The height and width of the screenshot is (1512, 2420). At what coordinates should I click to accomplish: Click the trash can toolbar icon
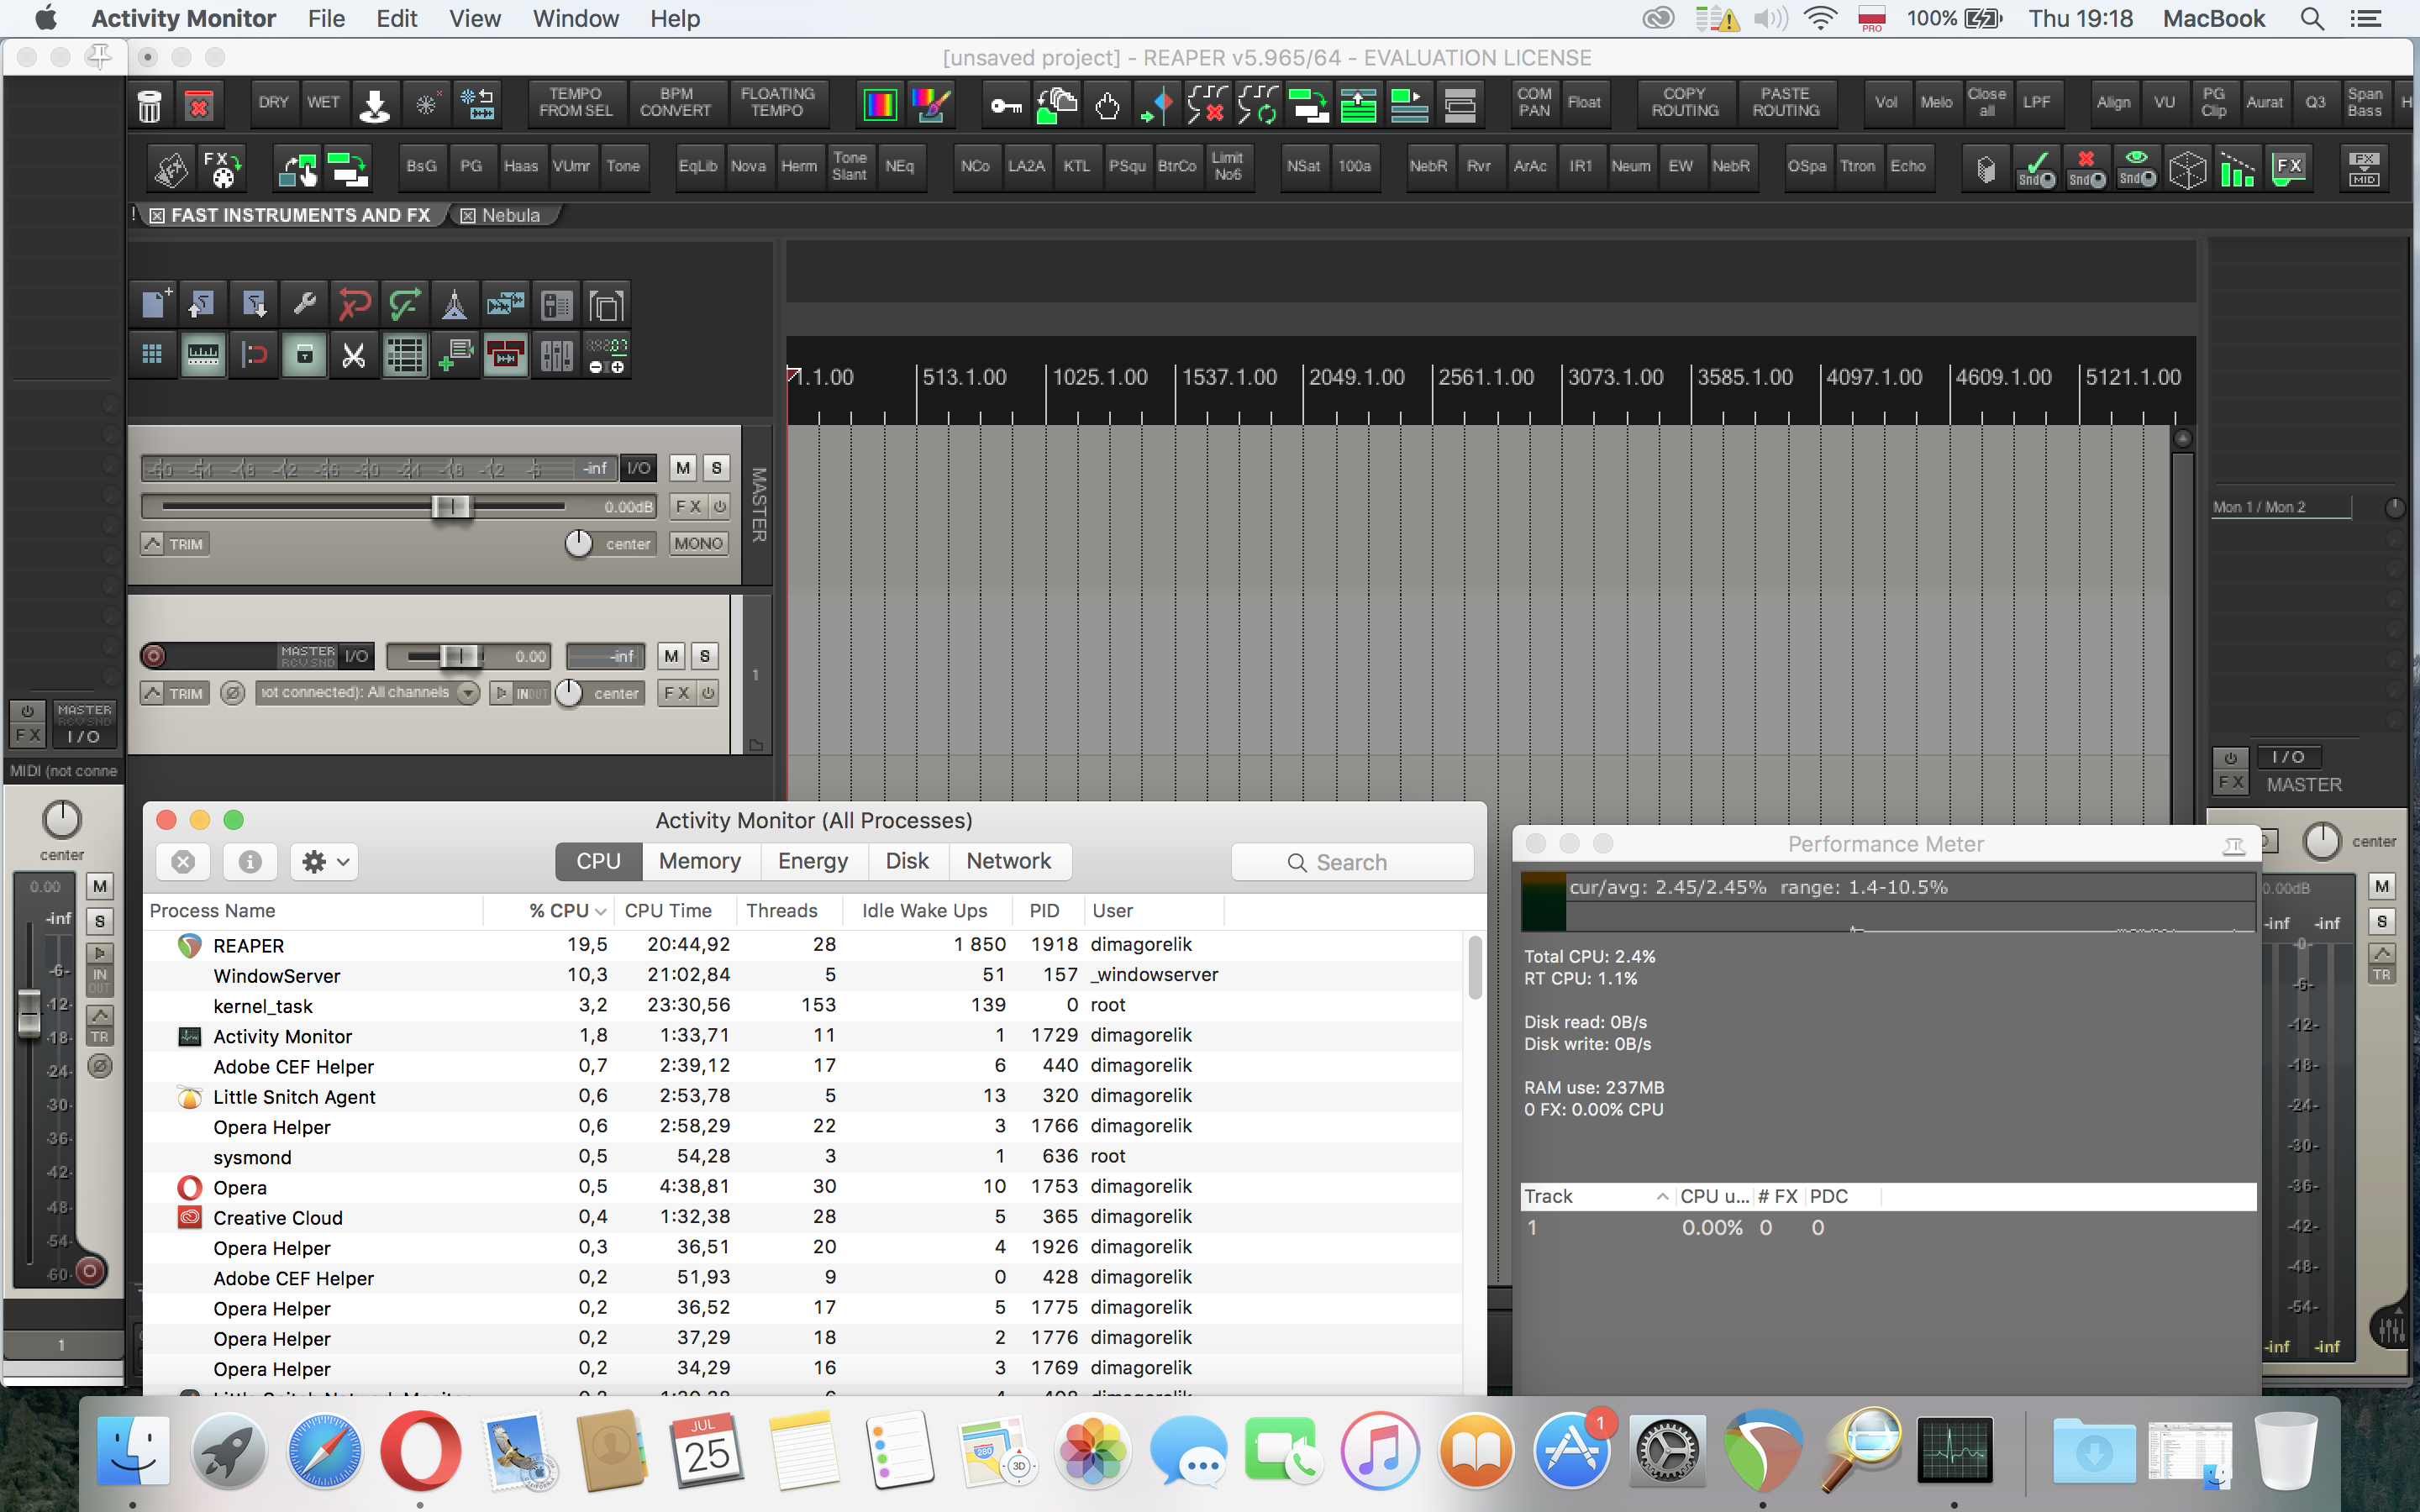[x=149, y=104]
